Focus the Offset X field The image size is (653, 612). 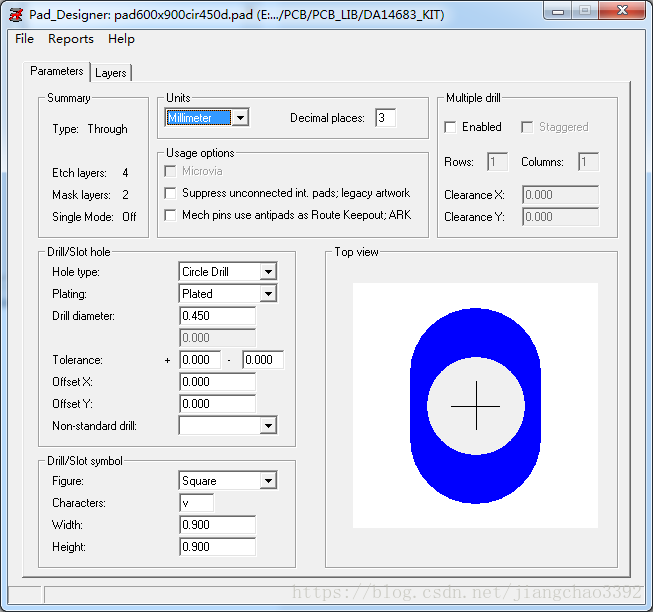[217, 382]
